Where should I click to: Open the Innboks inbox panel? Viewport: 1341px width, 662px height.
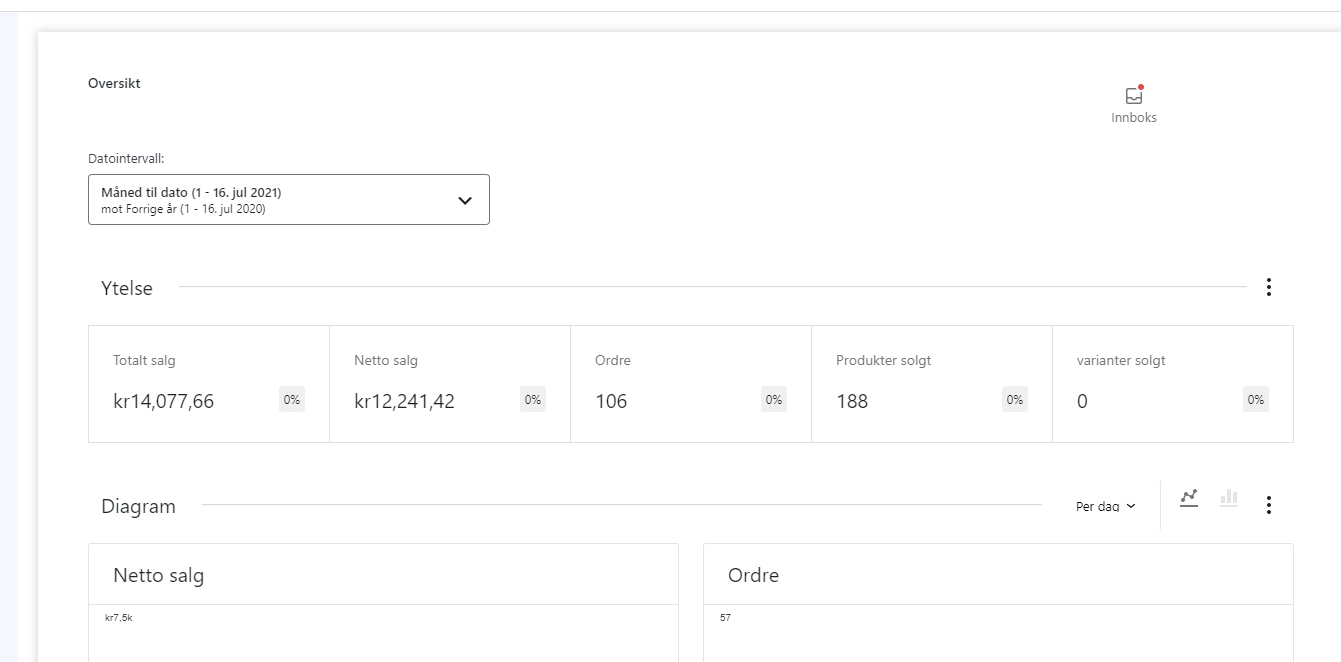(x=1133, y=105)
